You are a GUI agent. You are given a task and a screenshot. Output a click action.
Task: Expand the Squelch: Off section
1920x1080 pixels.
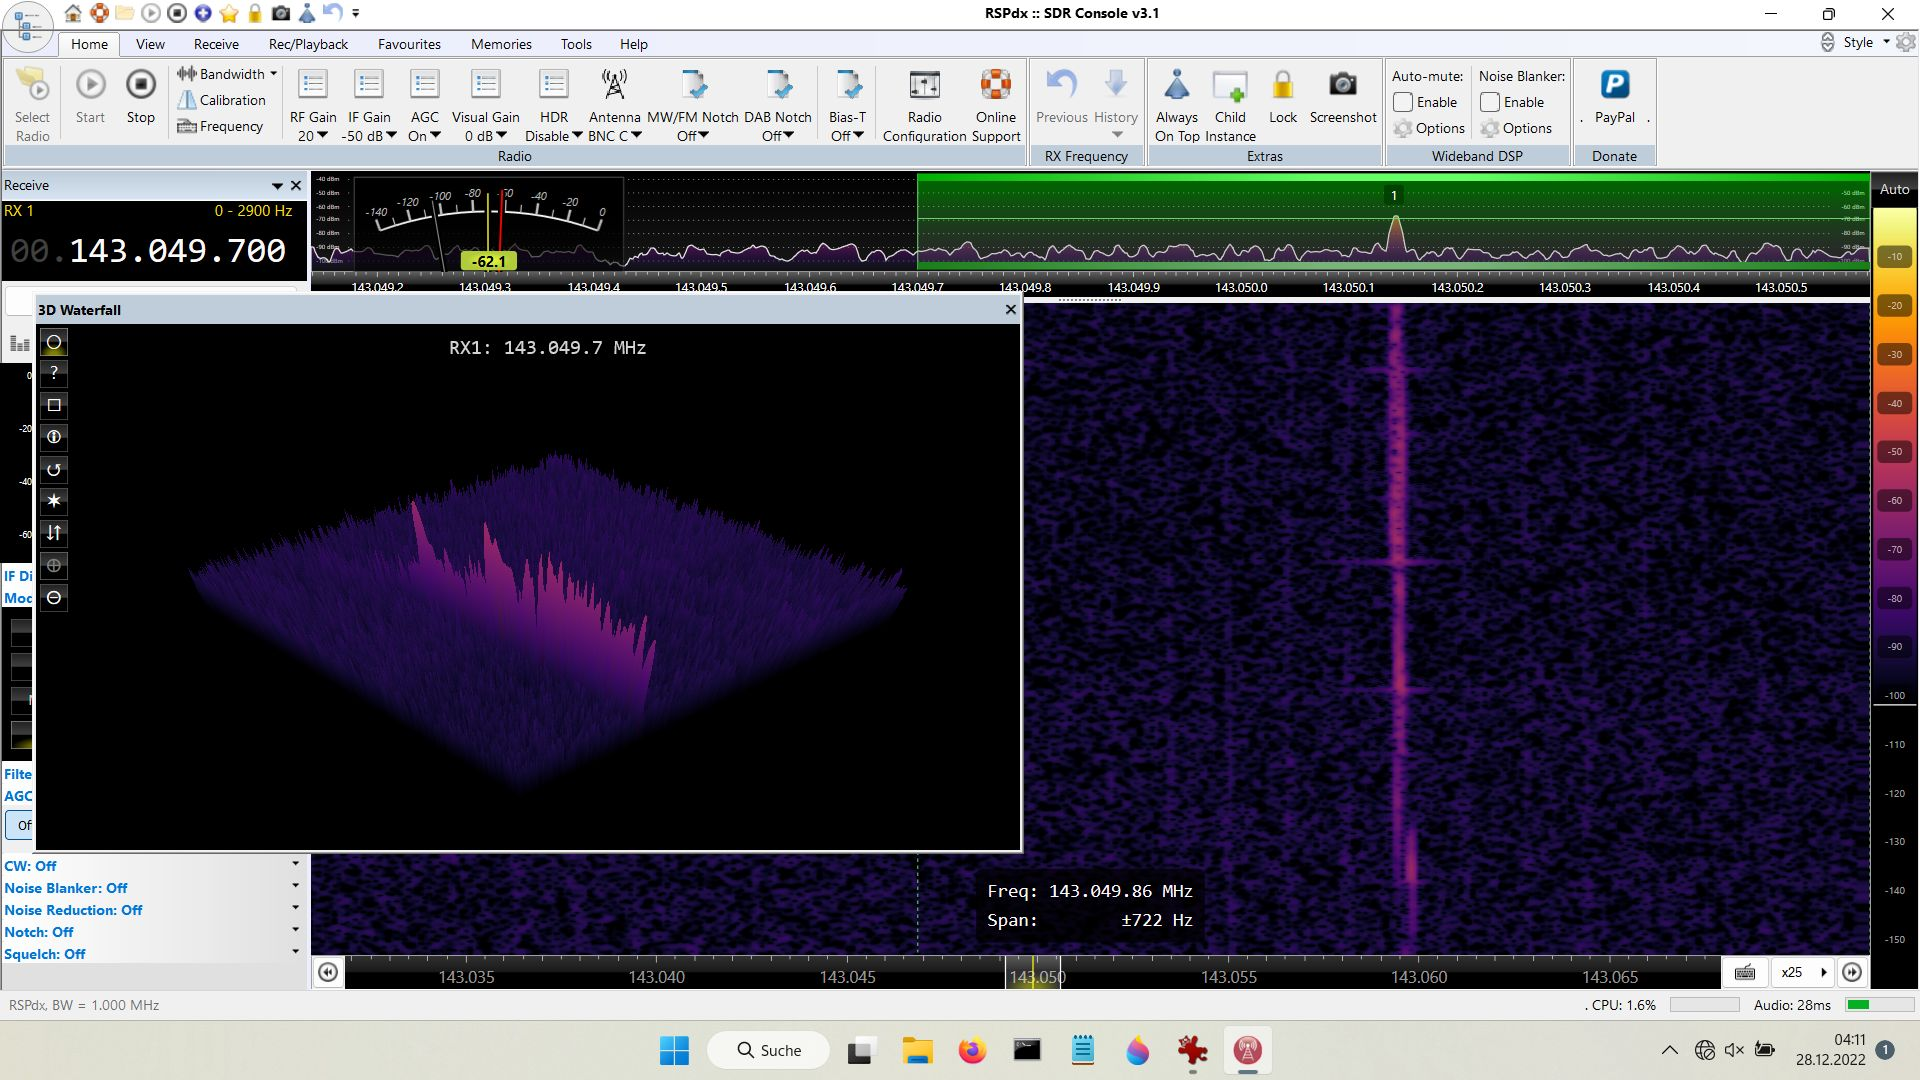click(295, 952)
